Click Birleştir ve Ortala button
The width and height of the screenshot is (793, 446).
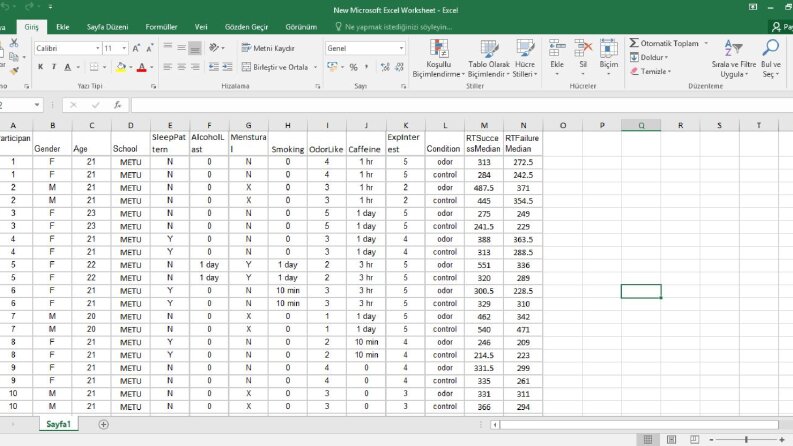click(x=275, y=67)
